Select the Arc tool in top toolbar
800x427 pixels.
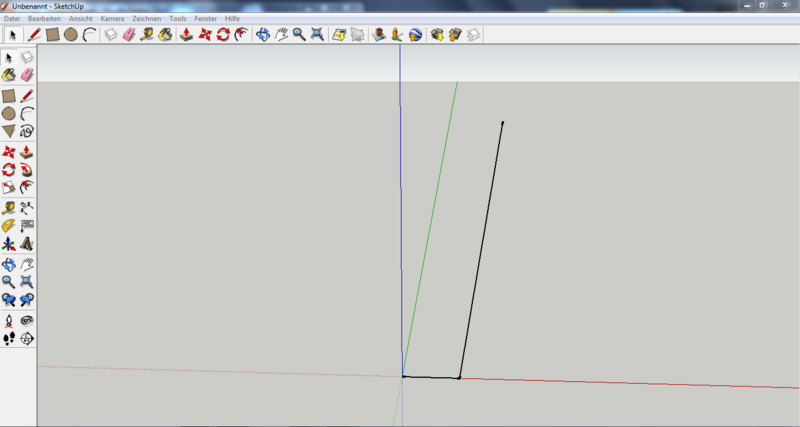pyautogui.click(x=89, y=34)
